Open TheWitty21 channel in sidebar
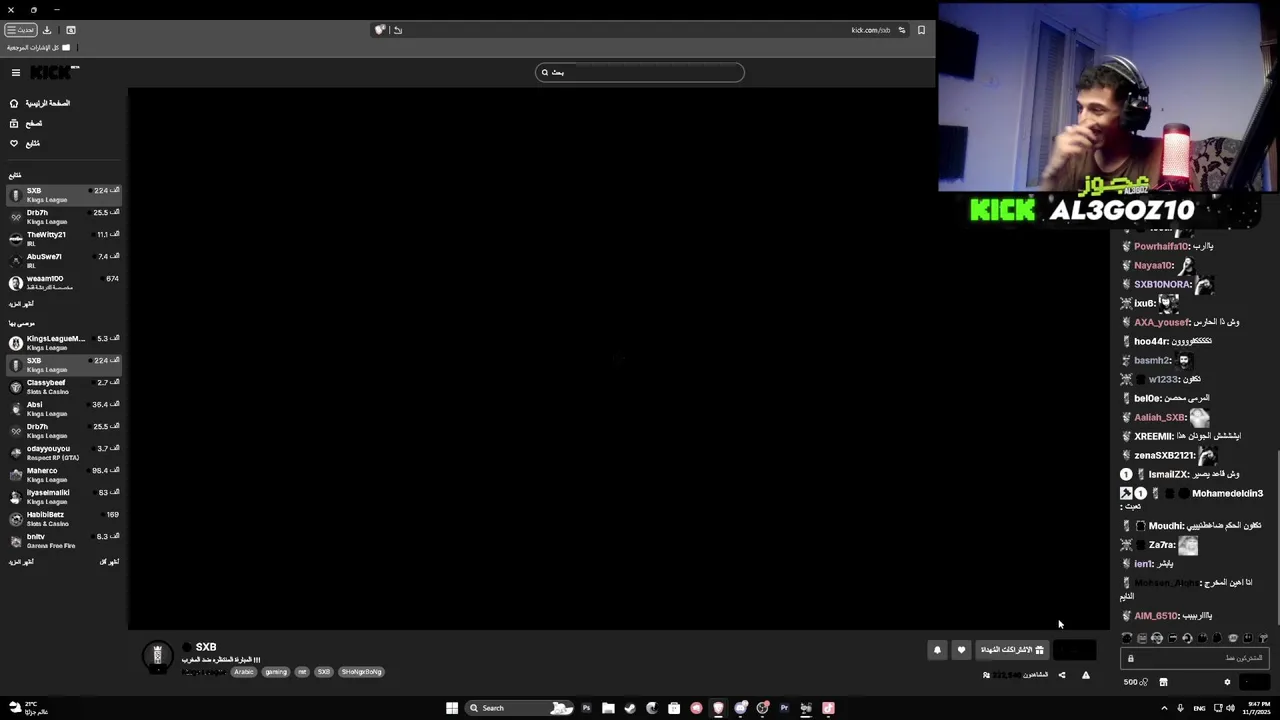Viewport: 1280px width, 720px height. pos(64,239)
